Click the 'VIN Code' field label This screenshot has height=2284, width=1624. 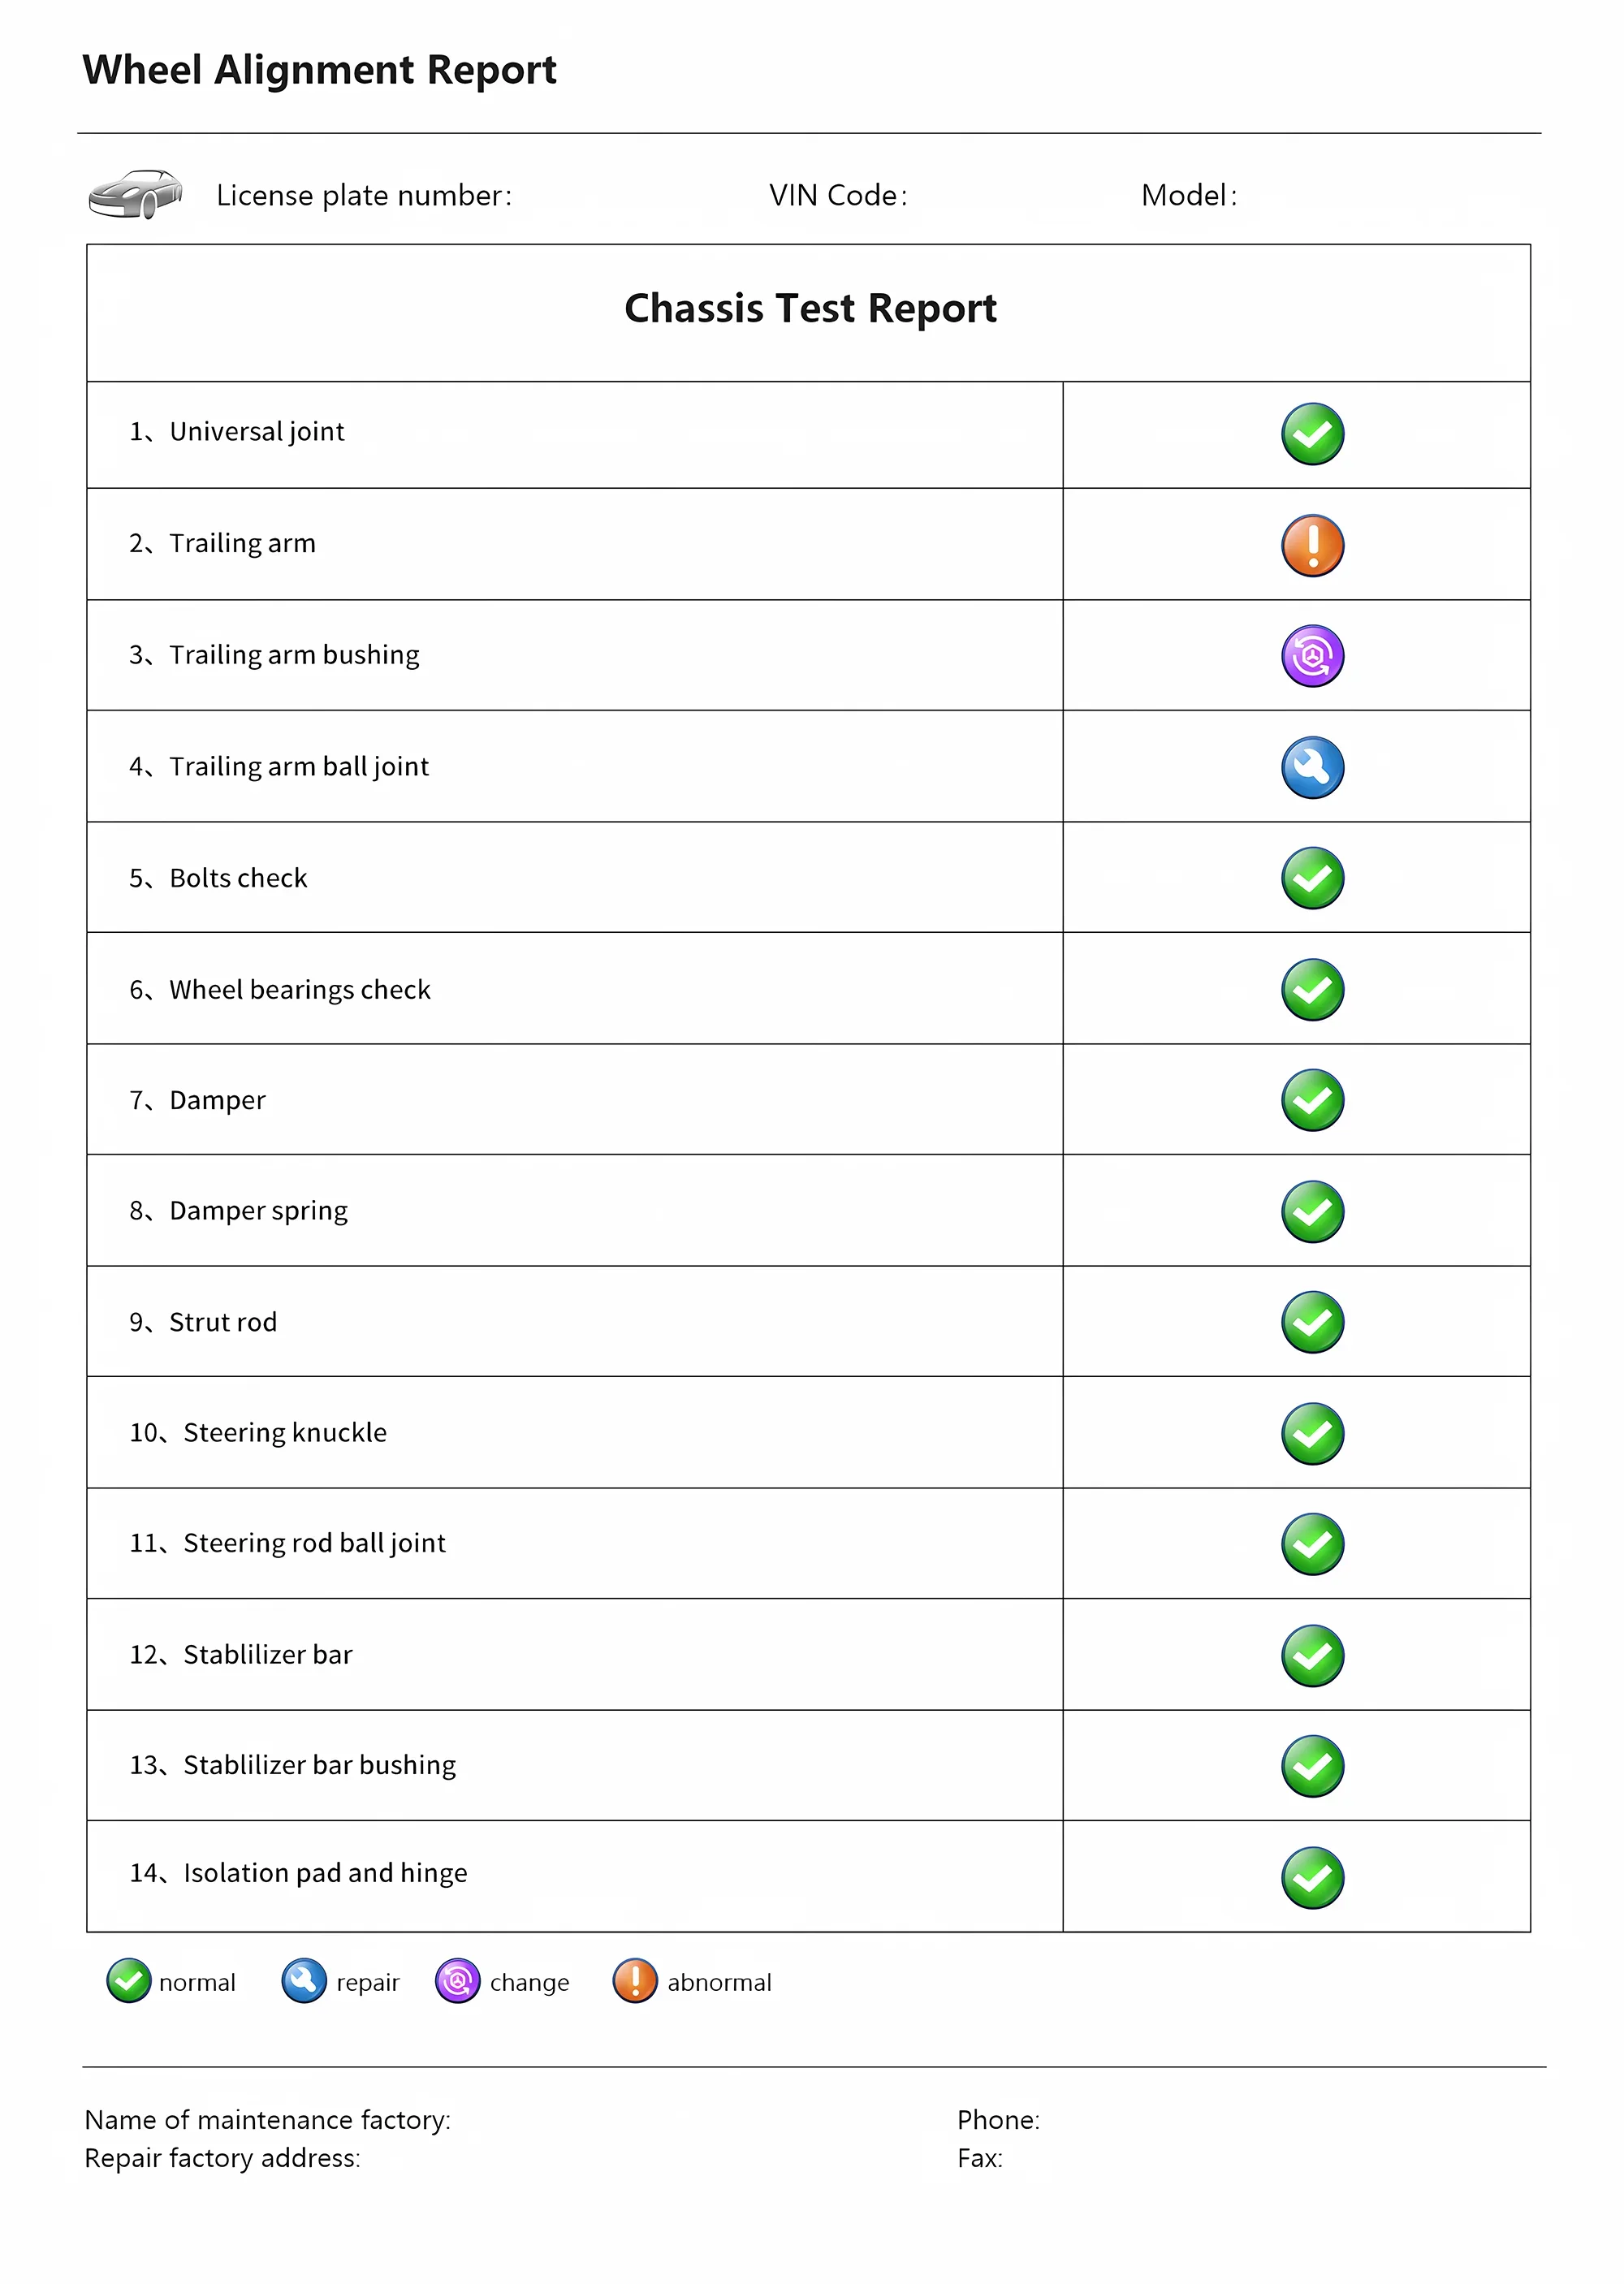coord(838,195)
